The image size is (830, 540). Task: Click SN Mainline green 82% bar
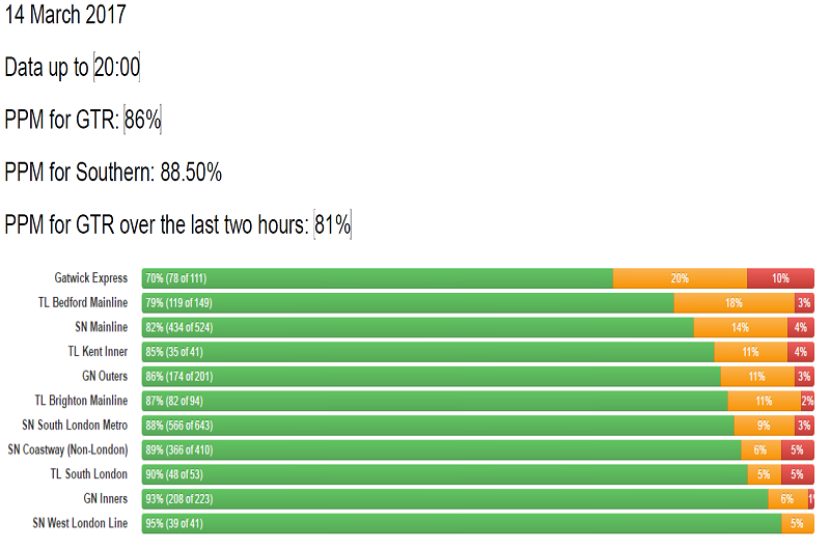pos(417,328)
